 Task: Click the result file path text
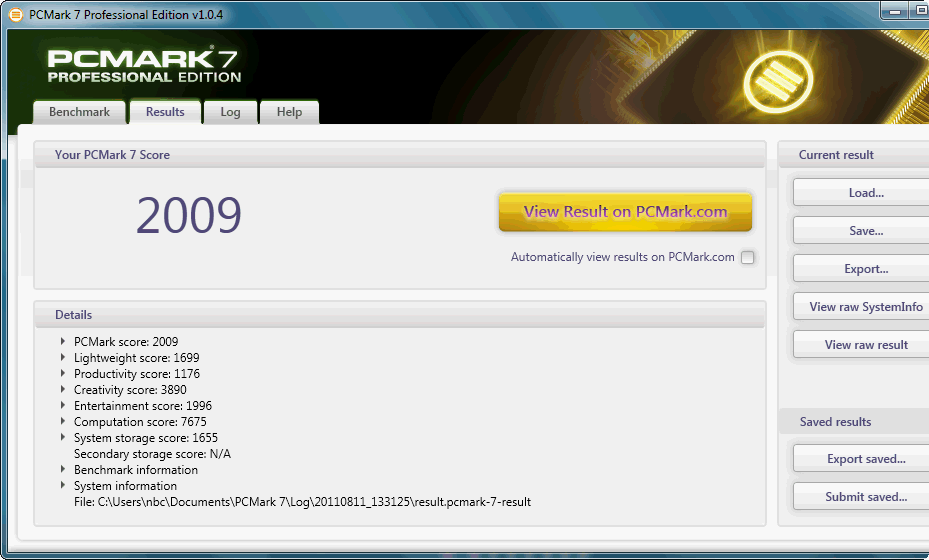(302, 502)
